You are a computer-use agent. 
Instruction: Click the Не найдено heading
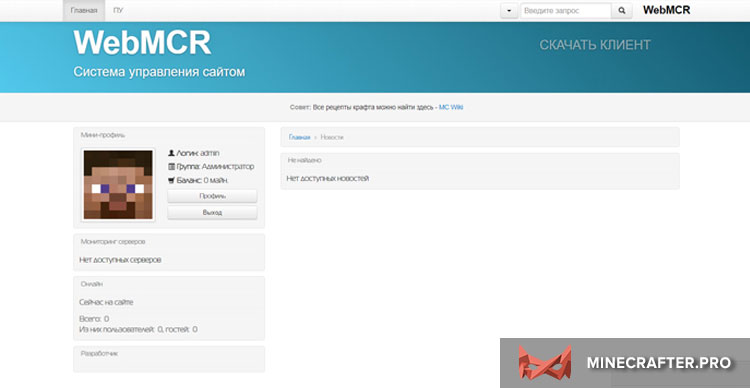click(304, 160)
